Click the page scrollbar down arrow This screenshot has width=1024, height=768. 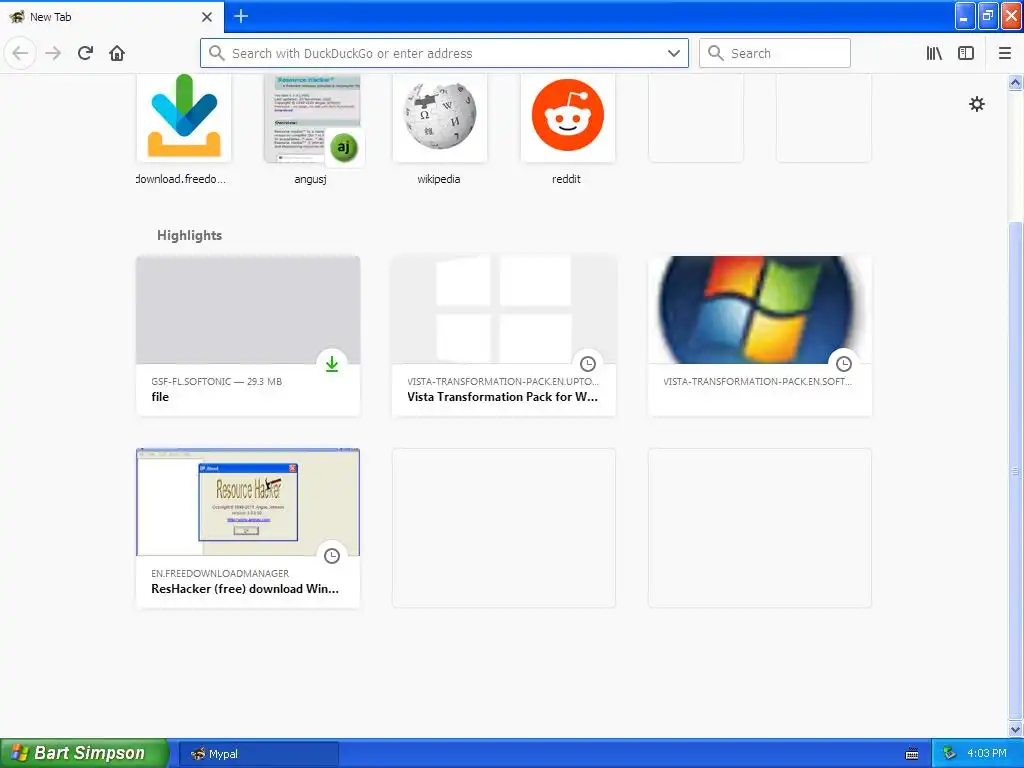pos(1015,729)
